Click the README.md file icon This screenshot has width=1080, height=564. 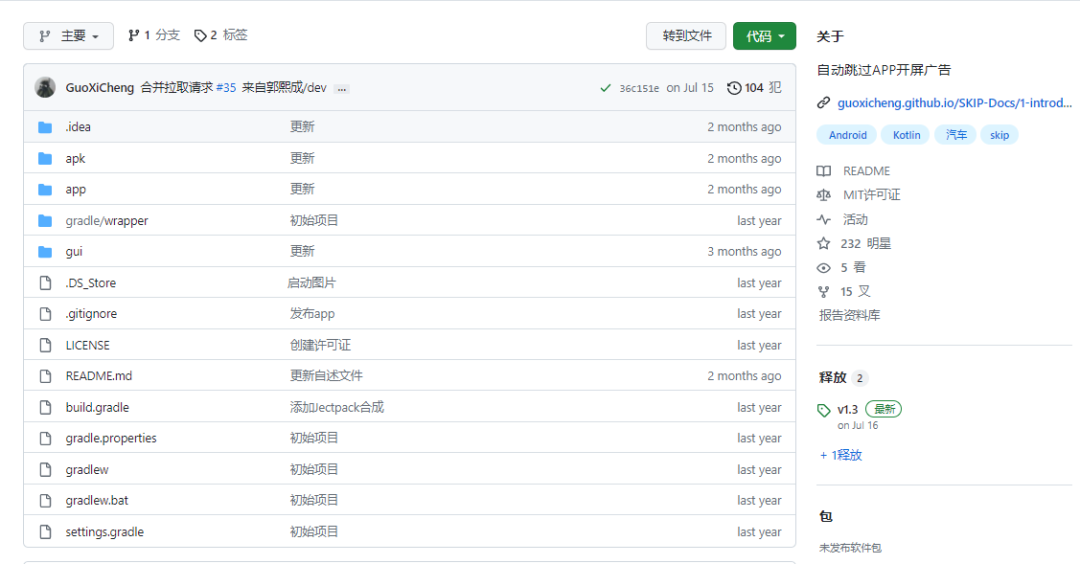[x=45, y=376]
